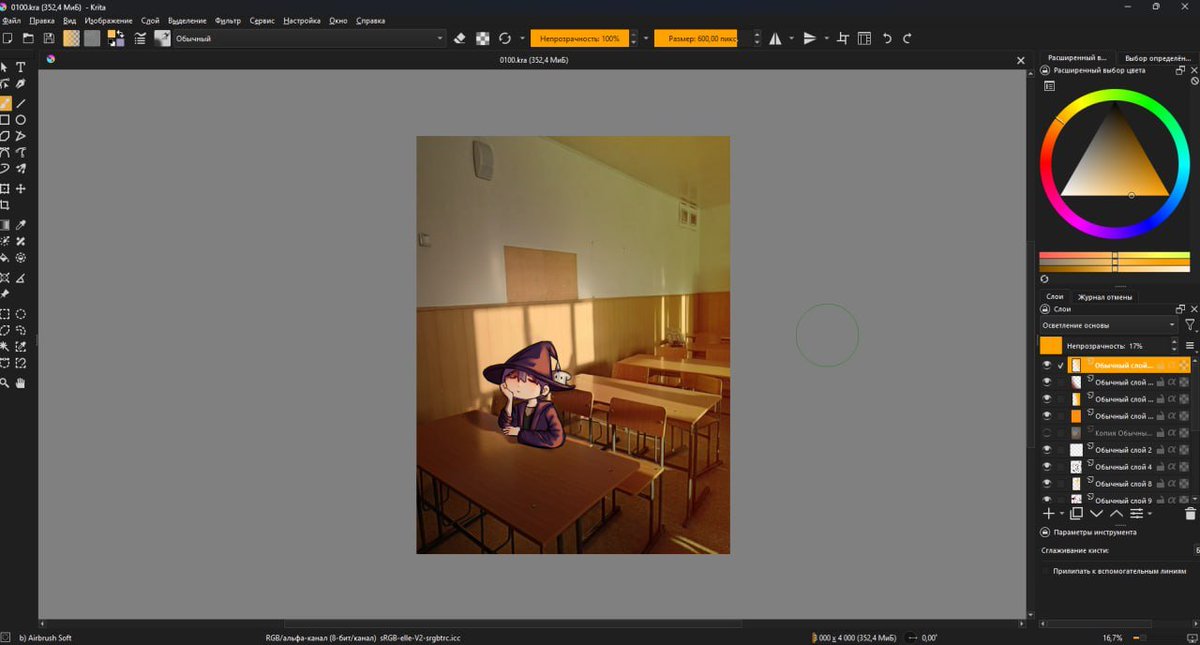Select the Rectangle shape tool
1200x645 pixels.
[x=5, y=119]
